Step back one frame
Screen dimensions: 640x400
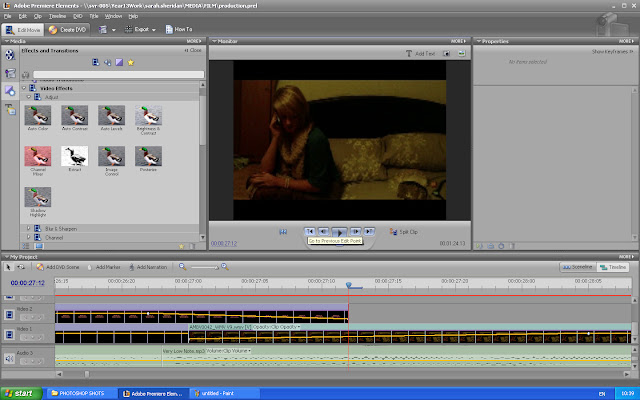pyautogui.click(x=323, y=231)
